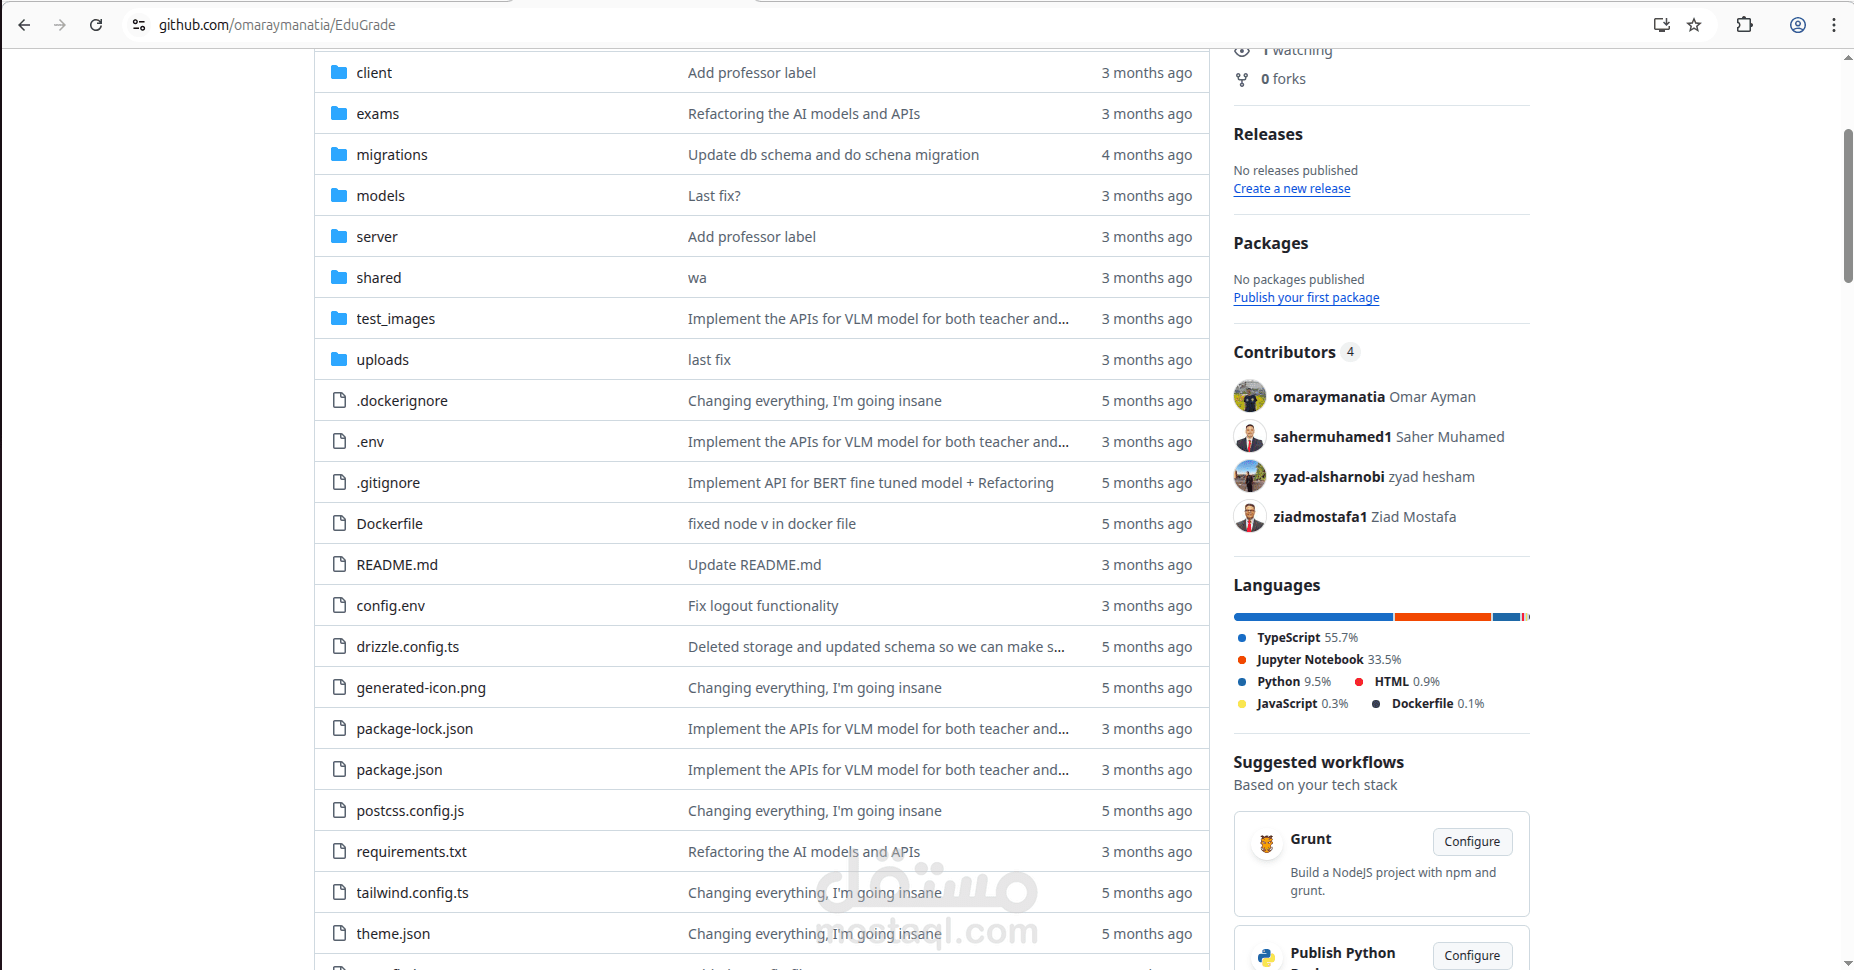Configure the Publish Python workflow
Image resolution: width=1854 pixels, height=970 pixels.
pyautogui.click(x=1472, y=956)
